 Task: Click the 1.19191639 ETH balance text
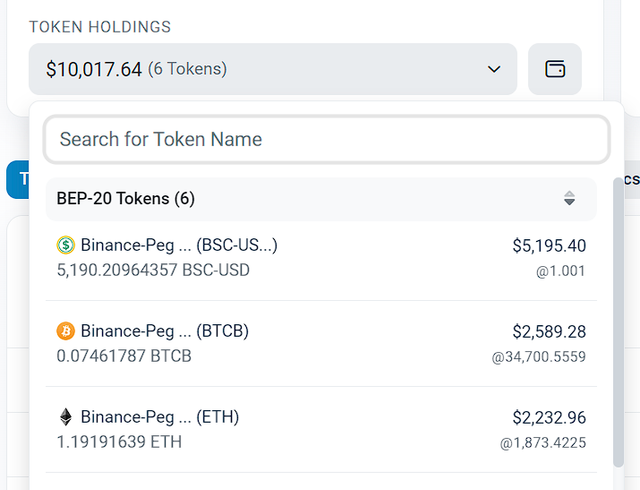tap(119, 442)
